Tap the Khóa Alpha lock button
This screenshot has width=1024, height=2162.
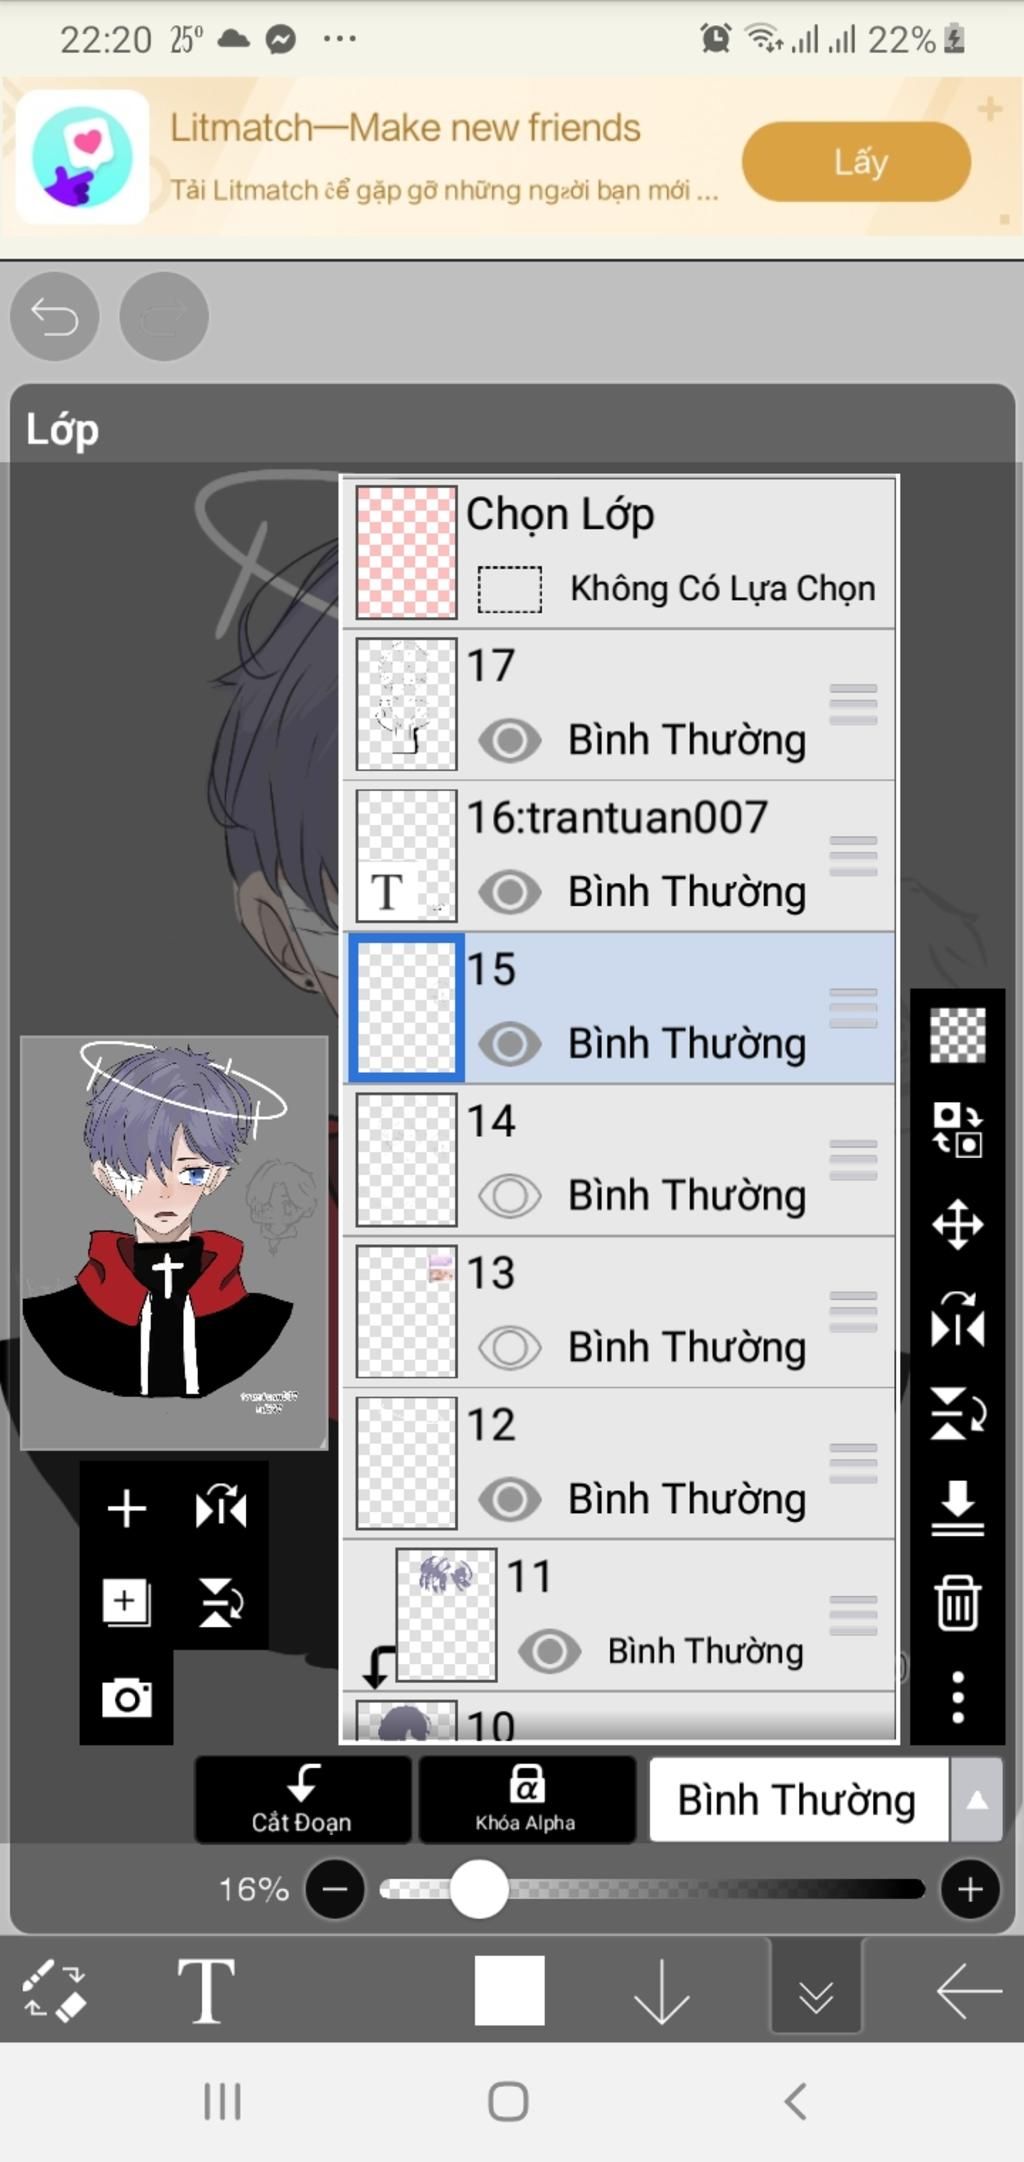tap(526, 1800)
